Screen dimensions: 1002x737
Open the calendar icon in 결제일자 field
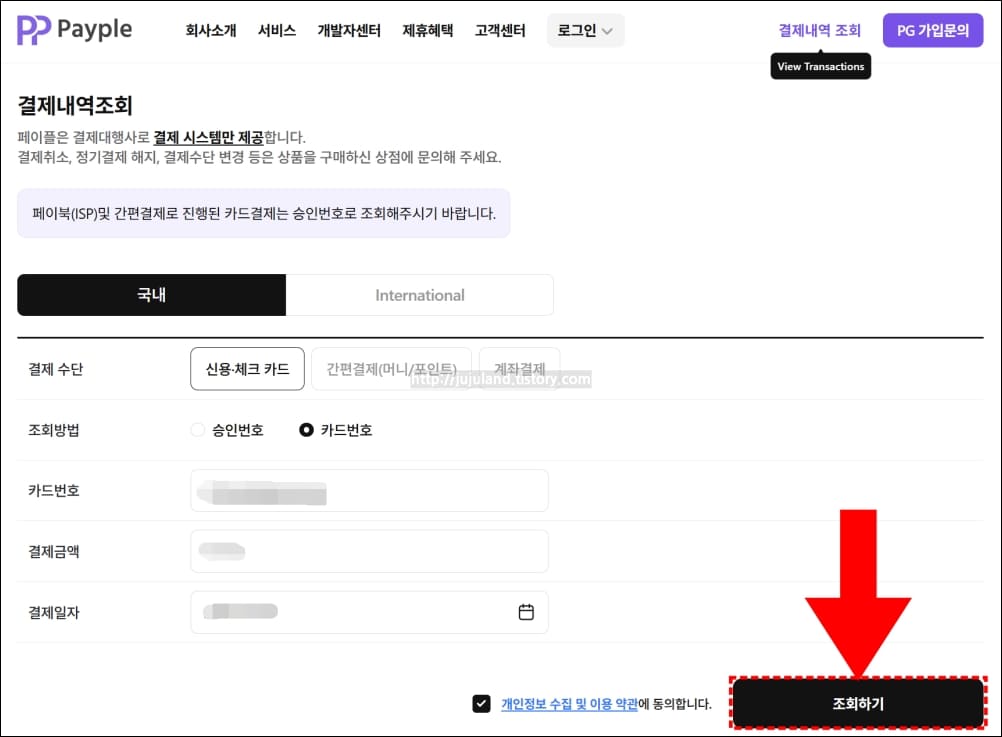[x=526, y=612]
